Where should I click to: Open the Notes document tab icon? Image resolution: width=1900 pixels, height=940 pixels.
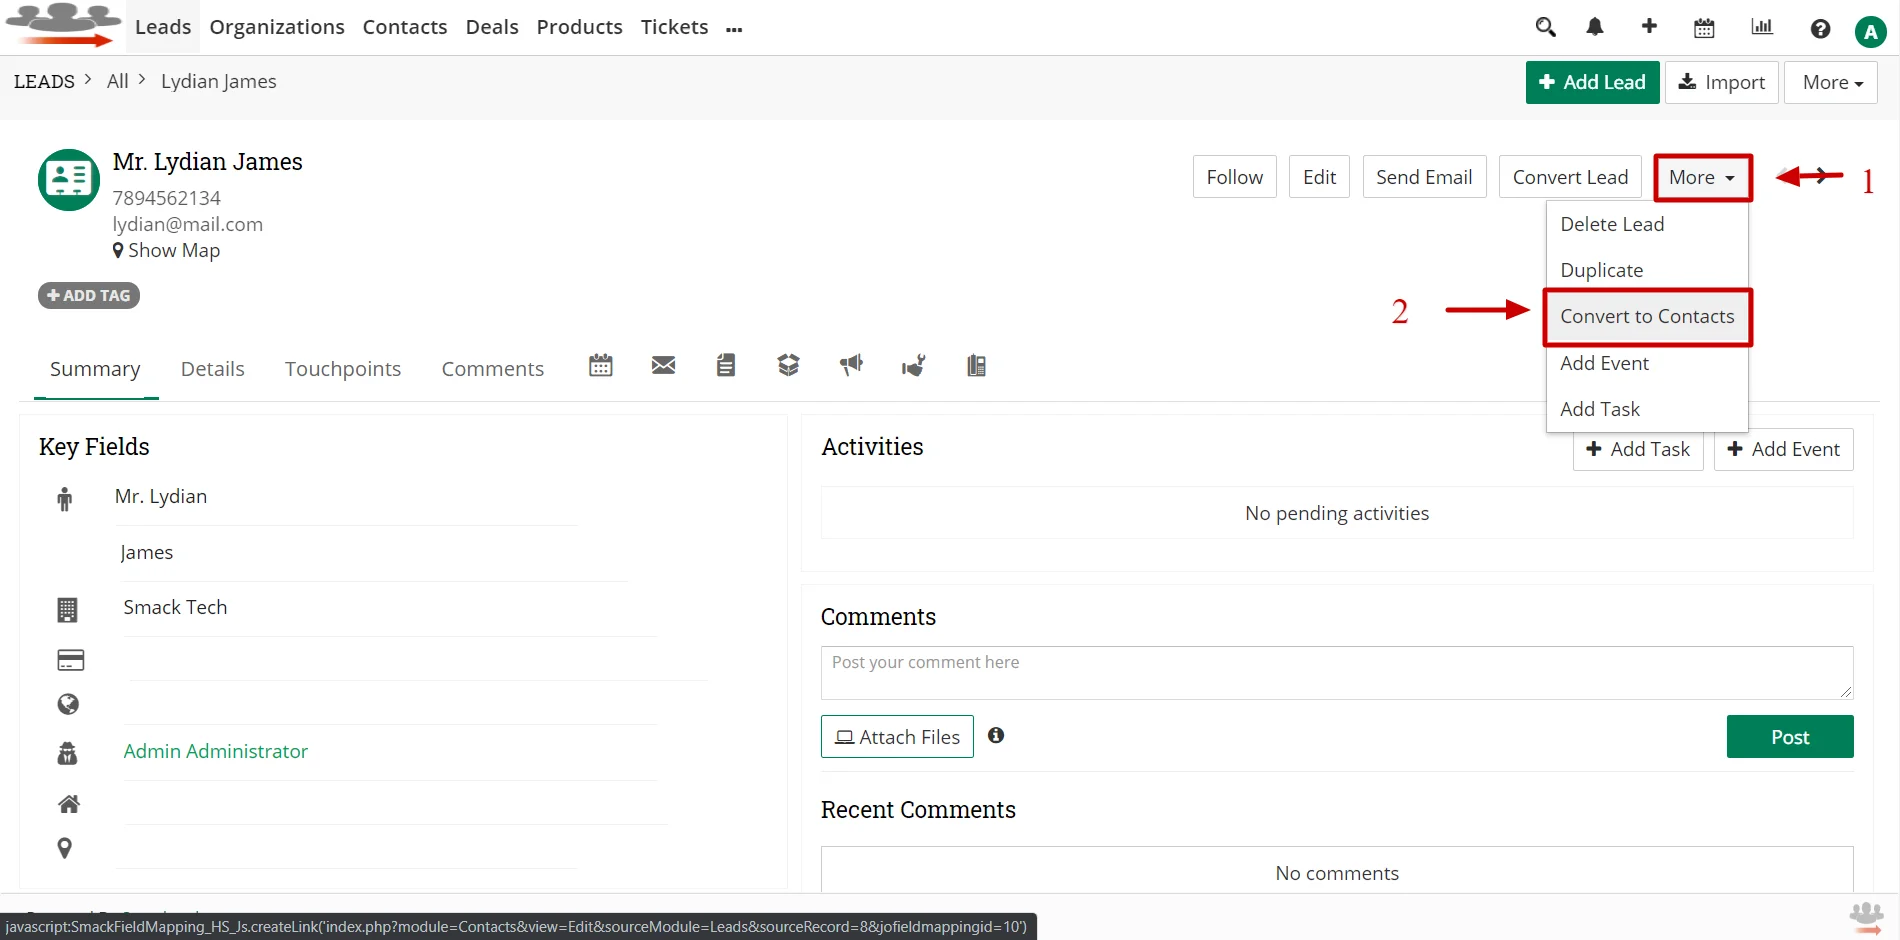pyautogui.click(x=725, y=366)
